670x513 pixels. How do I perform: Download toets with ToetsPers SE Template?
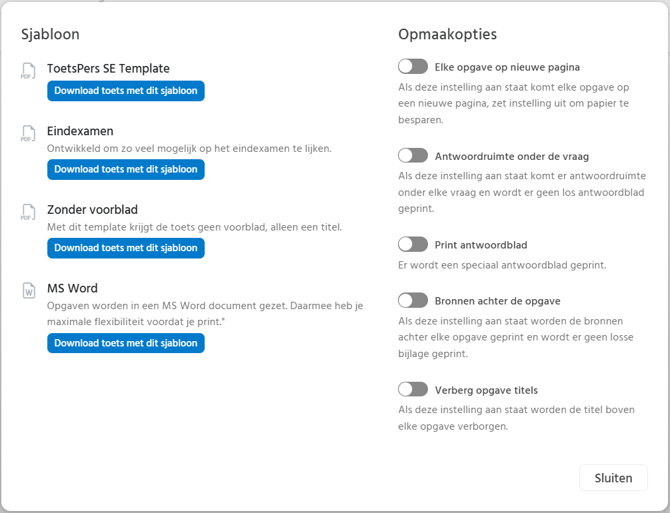pos(126,91)
